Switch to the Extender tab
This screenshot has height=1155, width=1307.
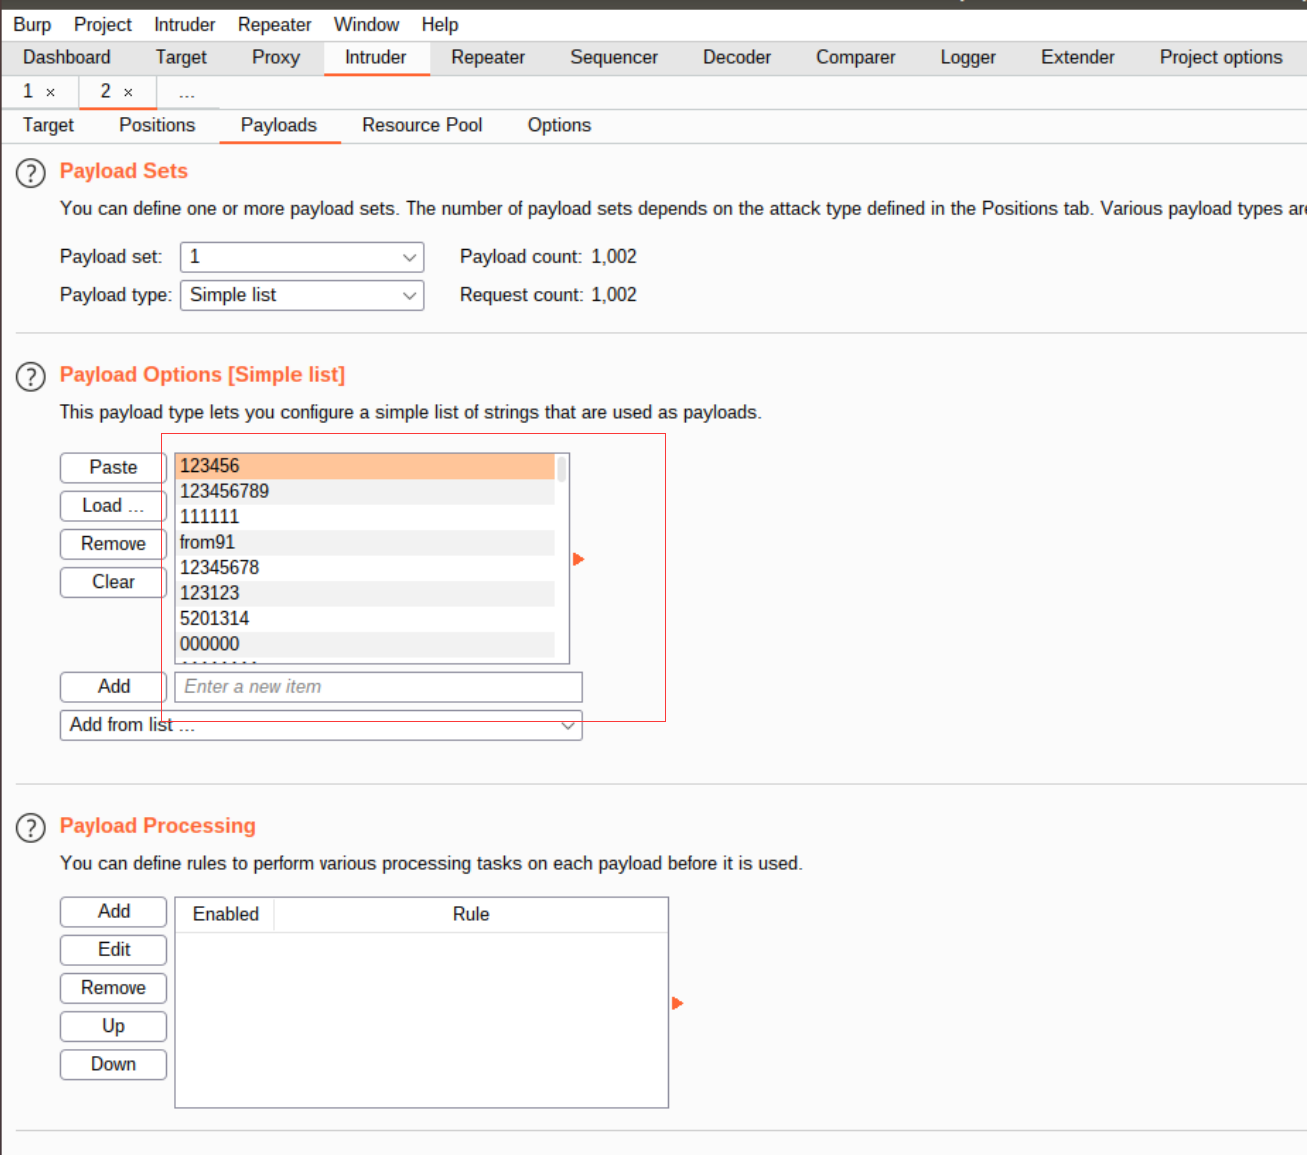point(1078,58)
